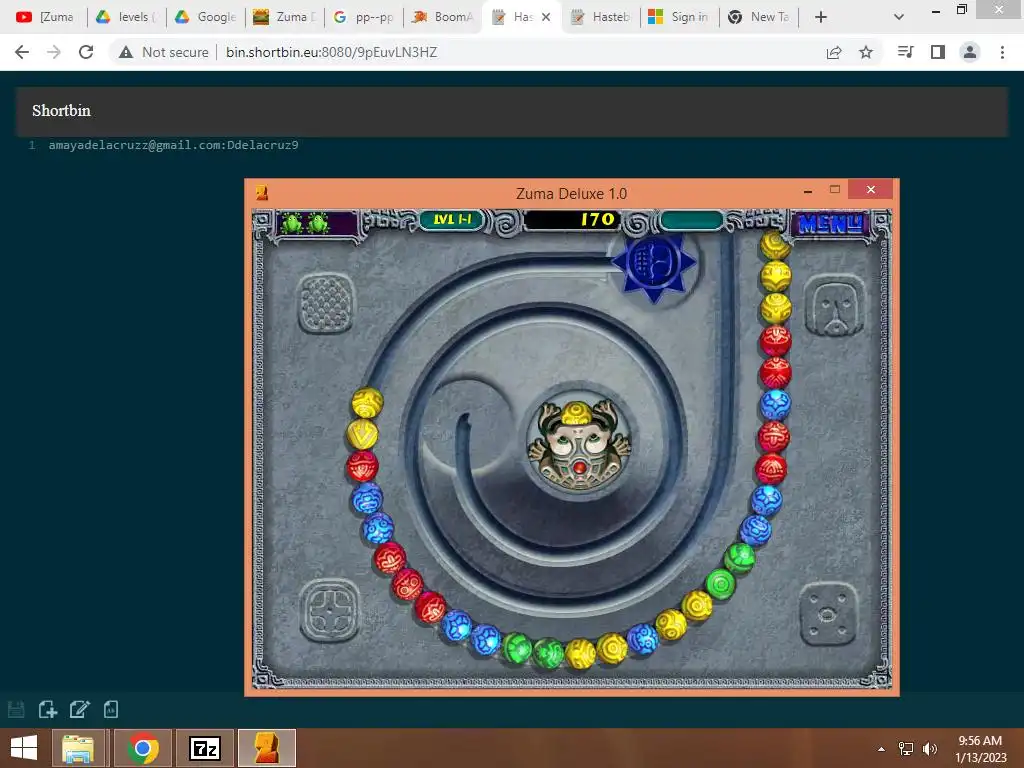This screenshot has height=768, width=1024.
Task: Click the paste text line one
Action: (173, 145)
